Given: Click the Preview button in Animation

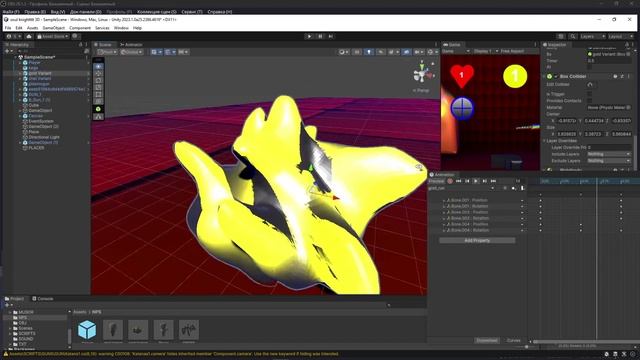Looking at the screenshot, I should [x=436, y=181].
